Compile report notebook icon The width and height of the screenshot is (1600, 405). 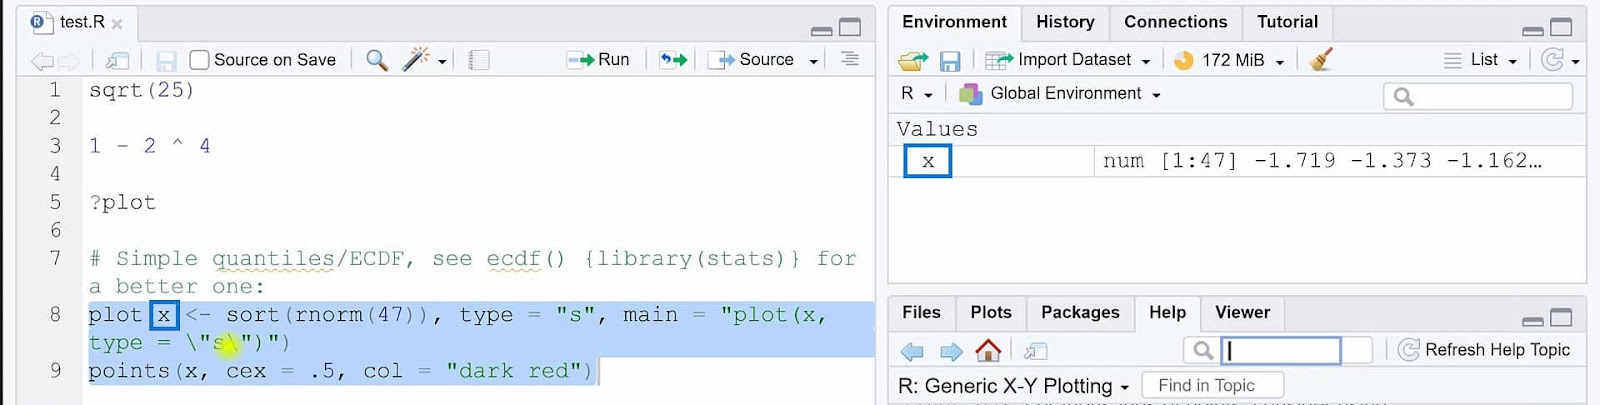(479, 60)
